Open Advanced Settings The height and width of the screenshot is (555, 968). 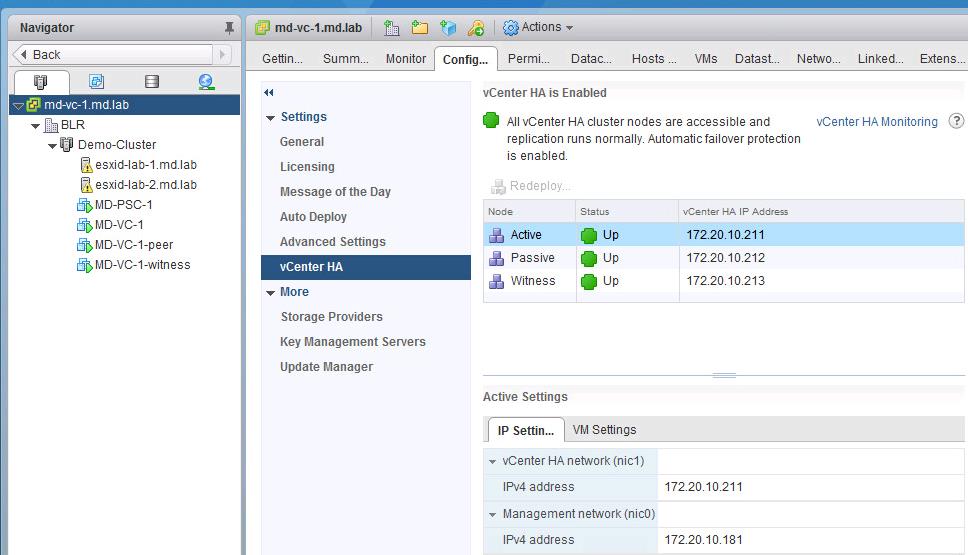333,241
